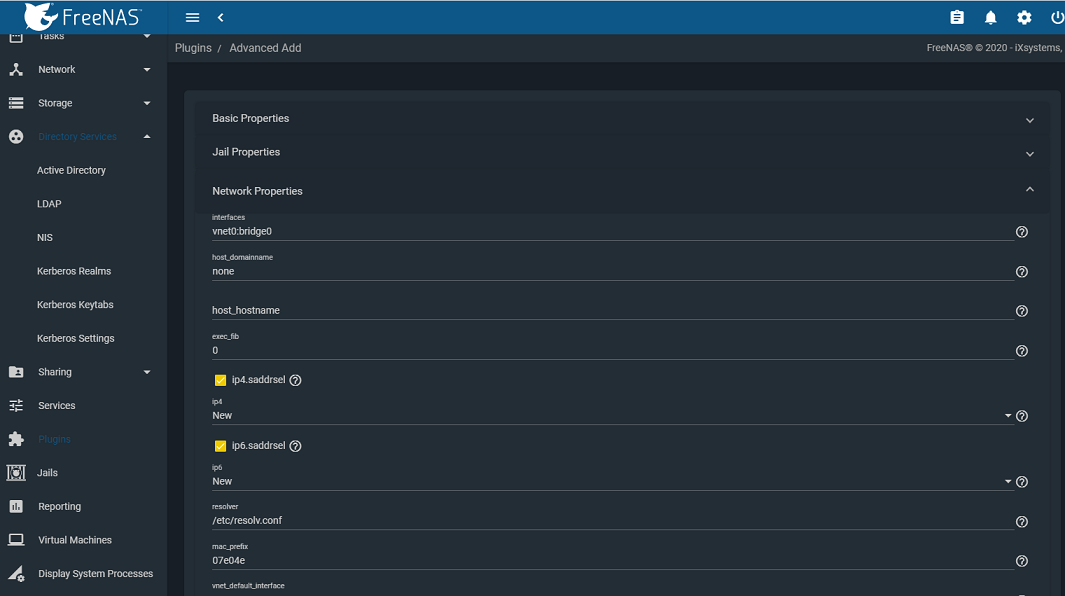Open Virtual Machines from sidebar
Screen dimensions: 1065x596
pos(75,540)
